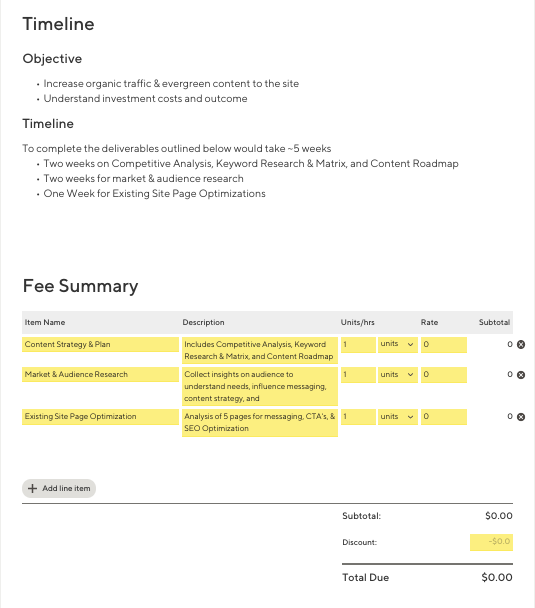The width and height of the screenshot is (535, 608).
Task: Remove the Content Strategy & Plan line item
Action: click(x=521, y=344)
